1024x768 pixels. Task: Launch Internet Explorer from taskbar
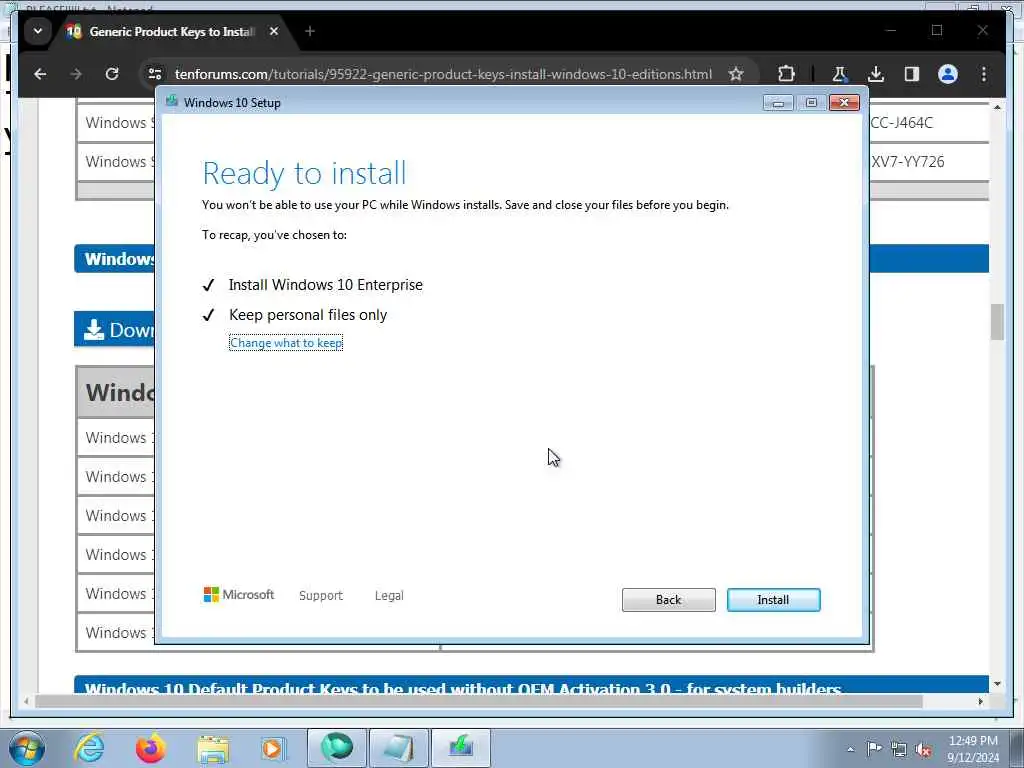(x=89, y=748)
